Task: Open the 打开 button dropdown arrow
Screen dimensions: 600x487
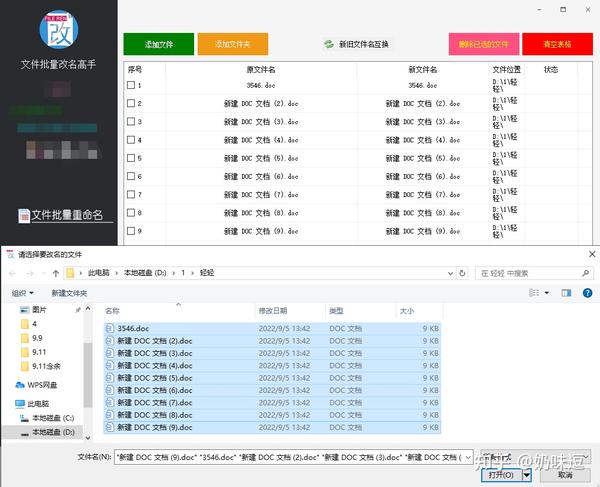Action: click(527, 475)
